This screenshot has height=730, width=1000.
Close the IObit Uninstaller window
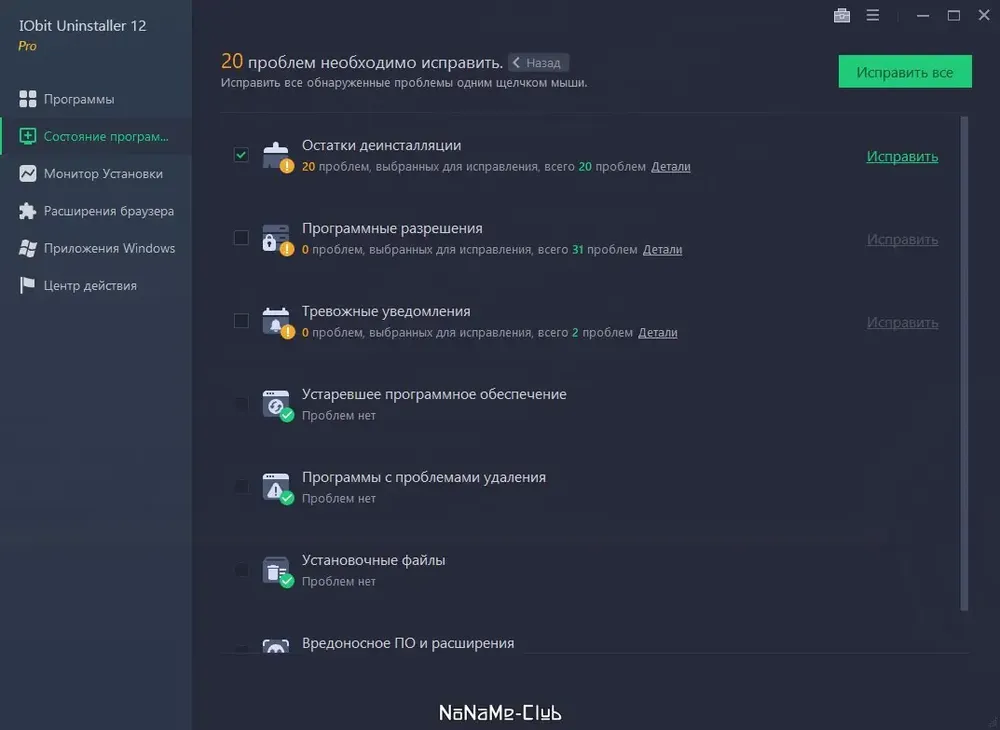point(984,15)
